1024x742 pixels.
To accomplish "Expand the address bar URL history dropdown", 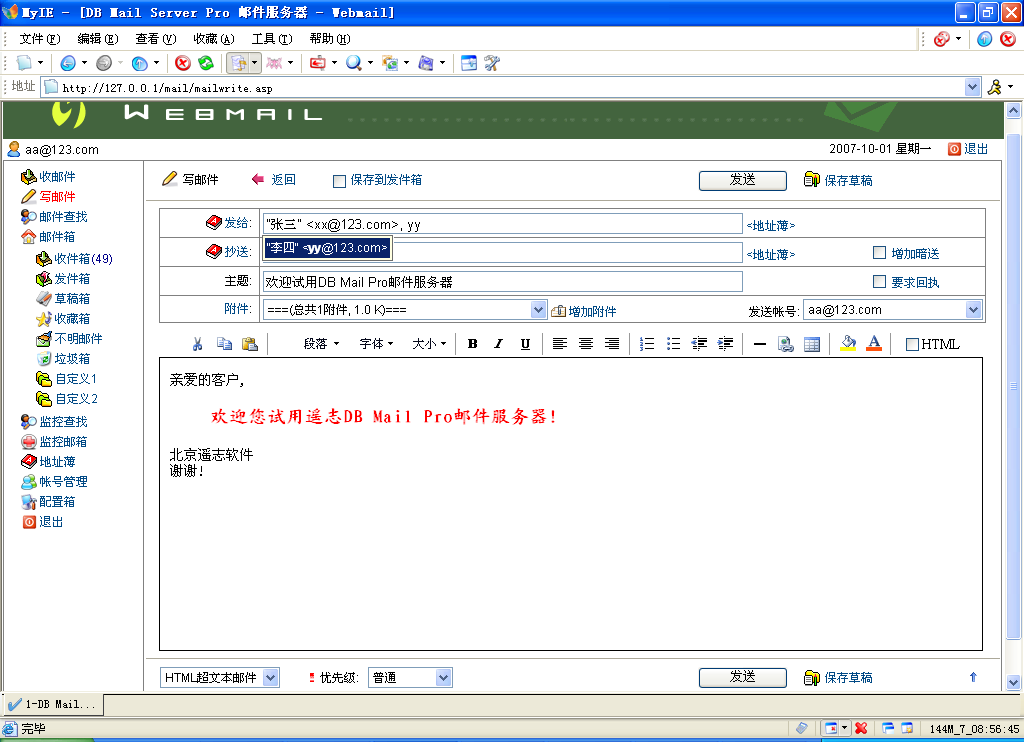I will point(972,87).
